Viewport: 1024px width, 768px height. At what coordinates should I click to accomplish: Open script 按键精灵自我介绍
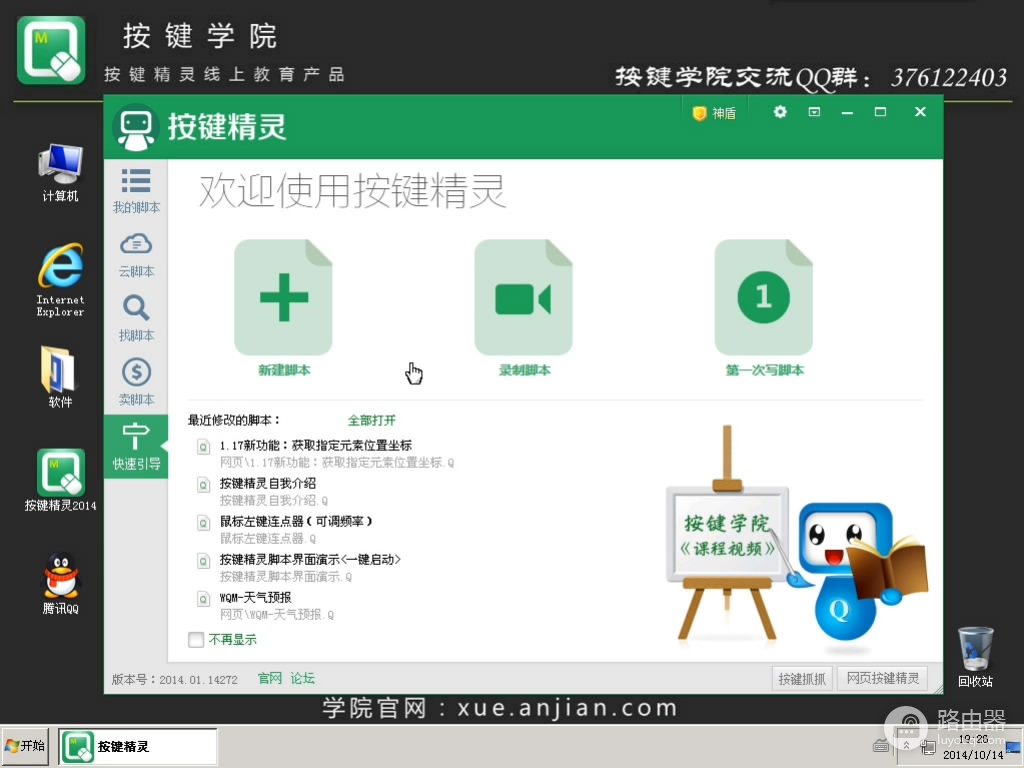(x=268, y=483)
